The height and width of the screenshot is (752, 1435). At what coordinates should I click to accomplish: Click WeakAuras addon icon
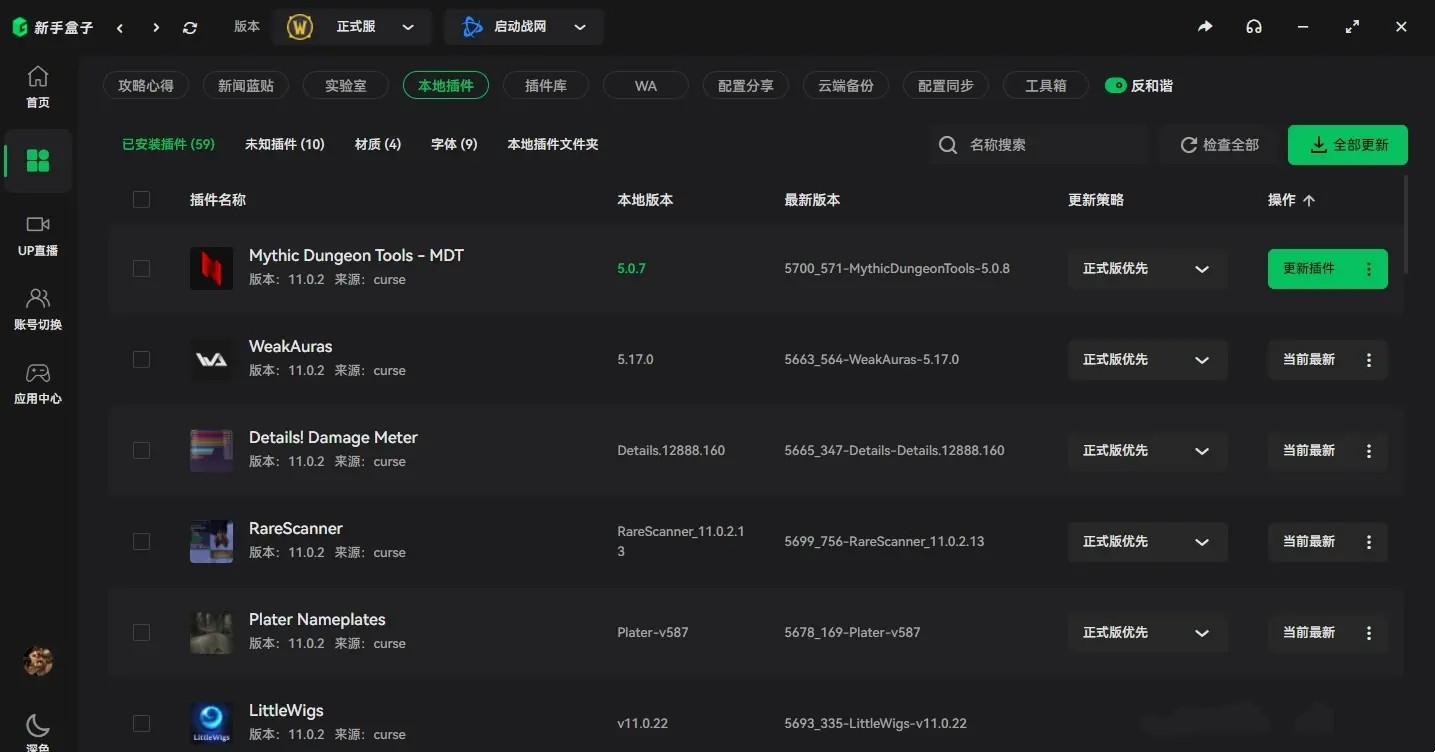(x=212, y=359)
